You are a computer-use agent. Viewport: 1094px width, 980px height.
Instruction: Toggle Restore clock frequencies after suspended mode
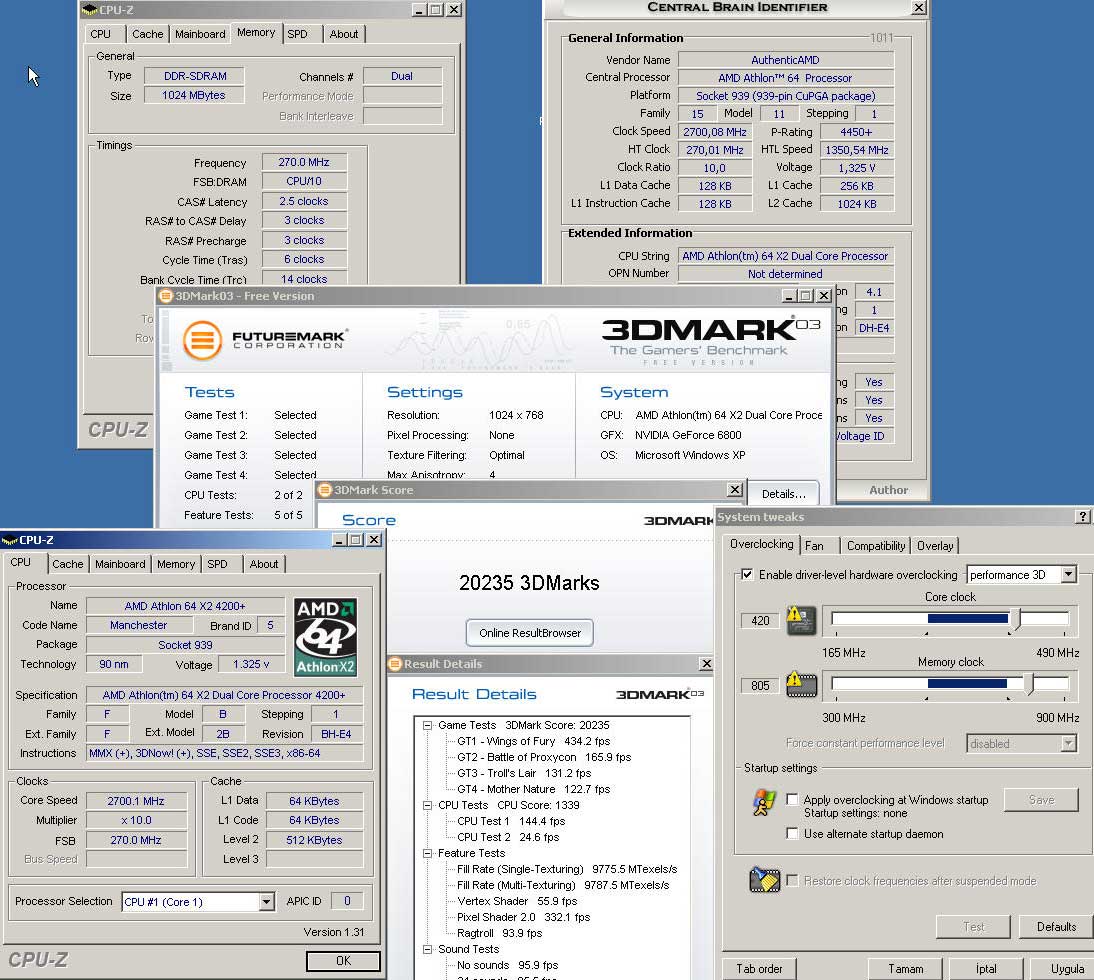(x=792, y=880)
